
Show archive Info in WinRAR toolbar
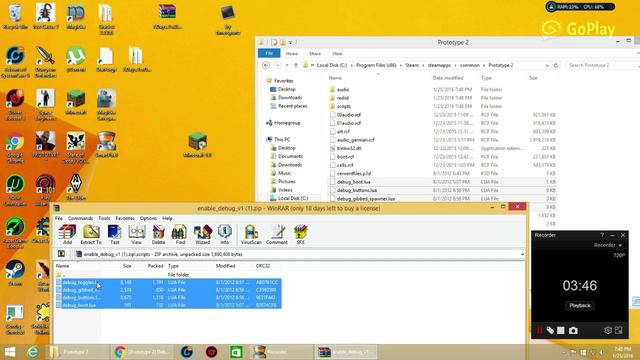click(224, 235)
